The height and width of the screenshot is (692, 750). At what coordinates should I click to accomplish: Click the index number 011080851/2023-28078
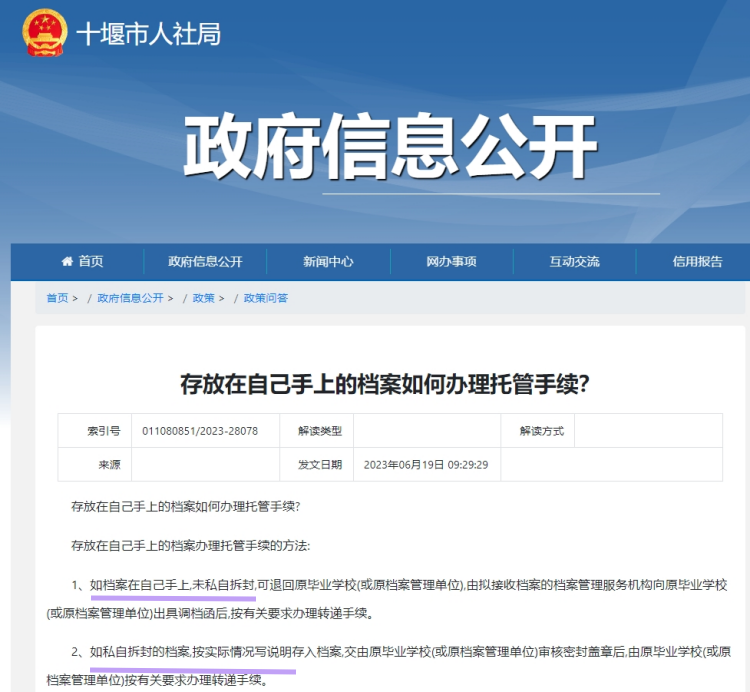200,431
